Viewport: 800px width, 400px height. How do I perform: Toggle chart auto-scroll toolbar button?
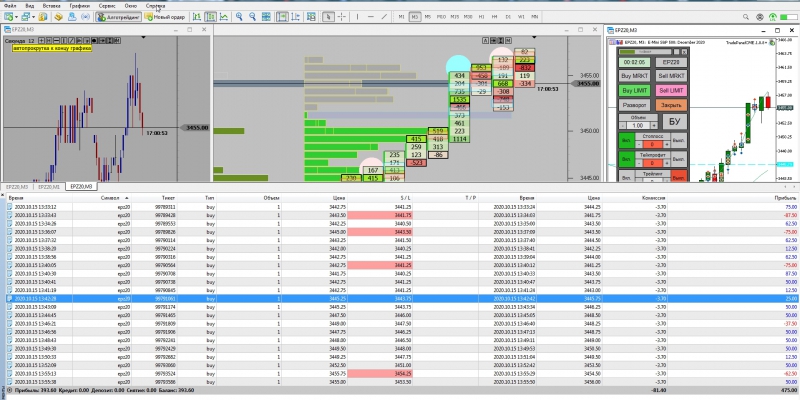point(282,17)
